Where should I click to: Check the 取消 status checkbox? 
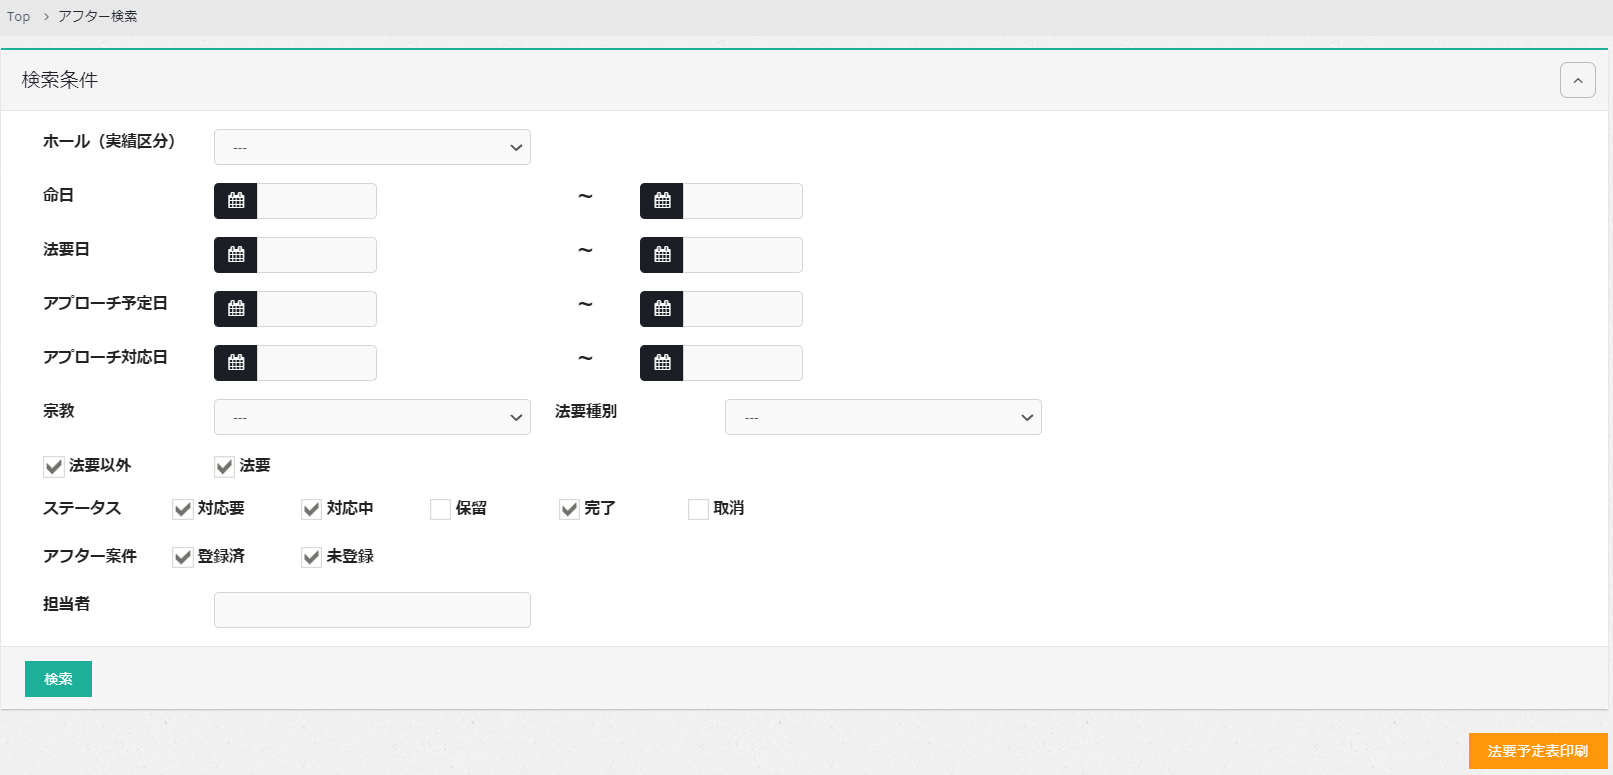[698, 510]
